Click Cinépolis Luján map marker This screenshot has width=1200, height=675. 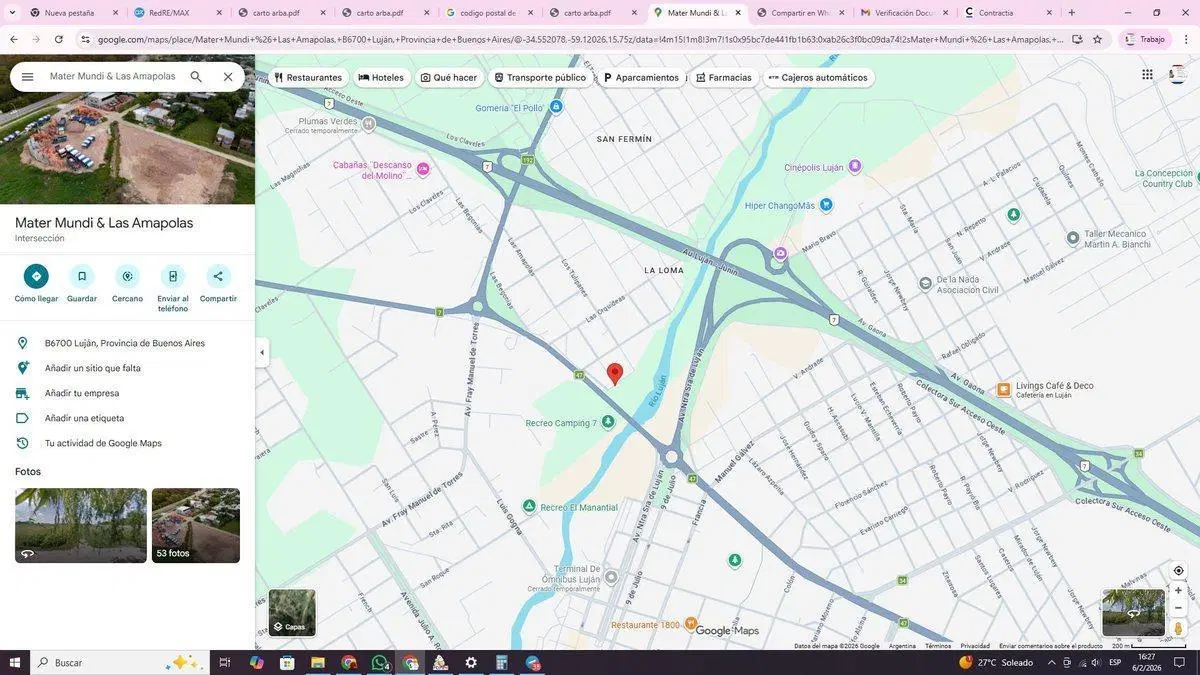point(854,168)
